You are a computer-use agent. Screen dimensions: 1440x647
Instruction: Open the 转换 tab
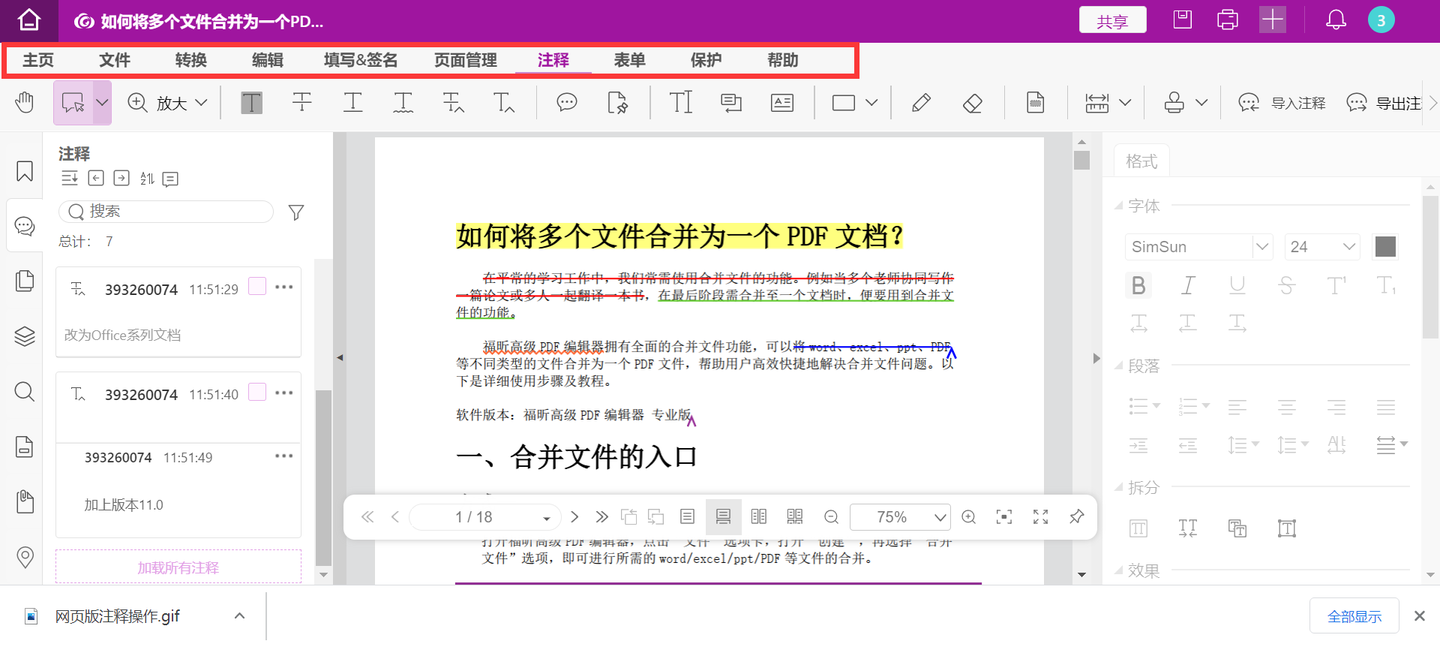point(191,60)
